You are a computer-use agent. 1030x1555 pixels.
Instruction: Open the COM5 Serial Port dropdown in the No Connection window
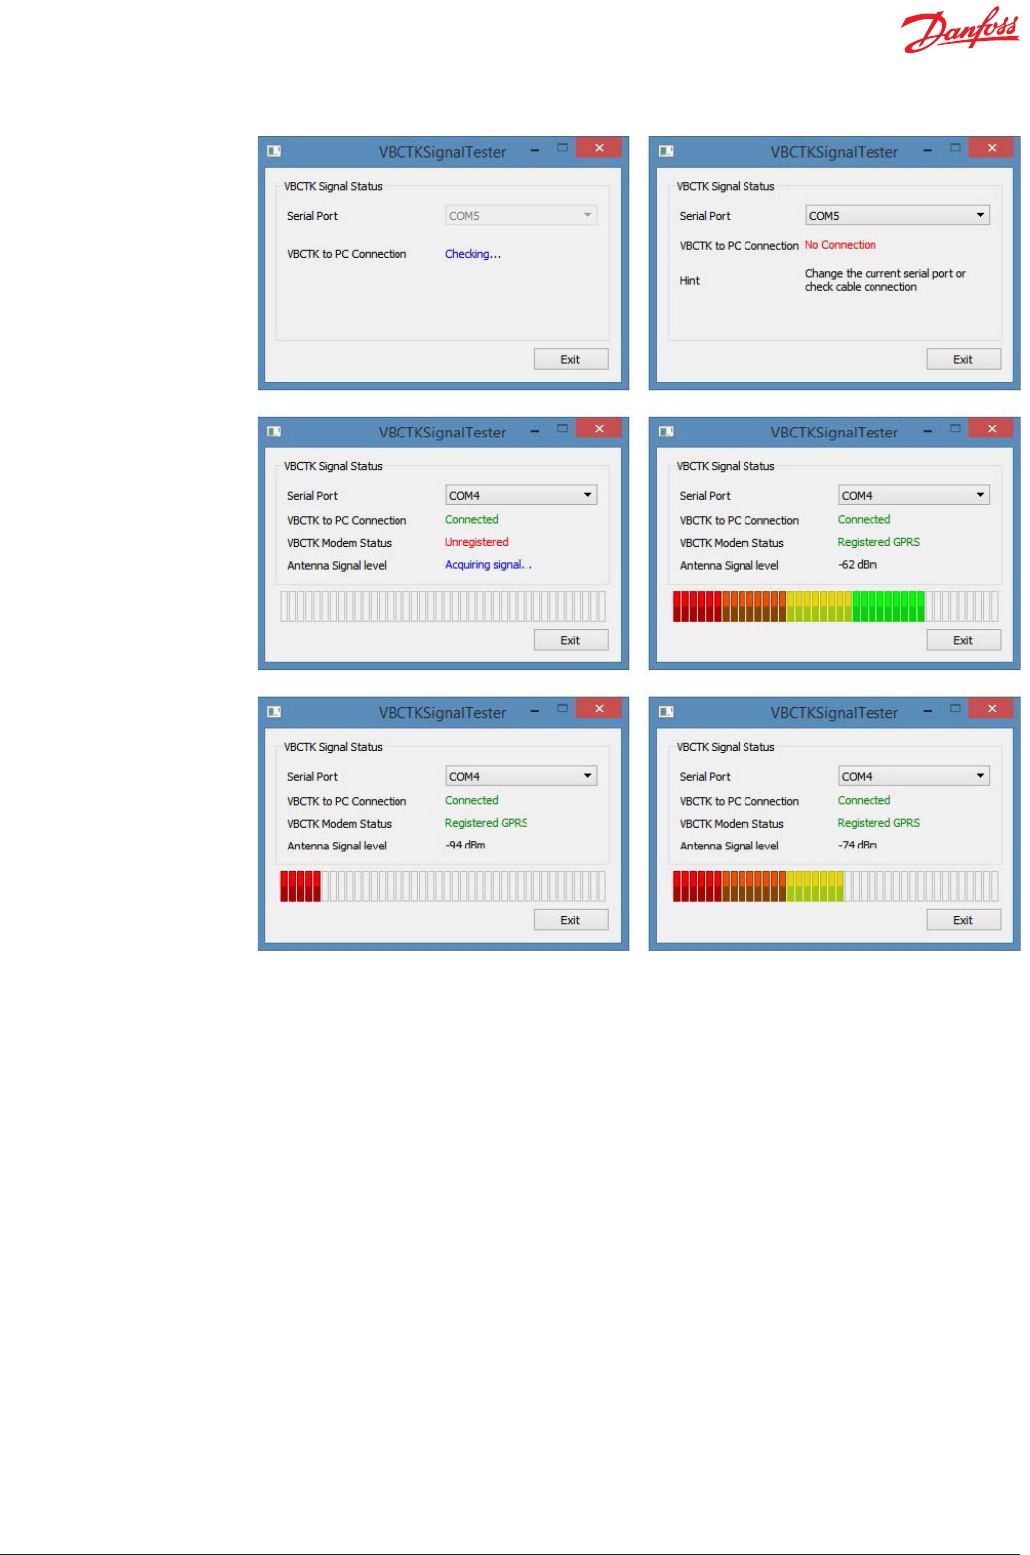coord(897,215)
